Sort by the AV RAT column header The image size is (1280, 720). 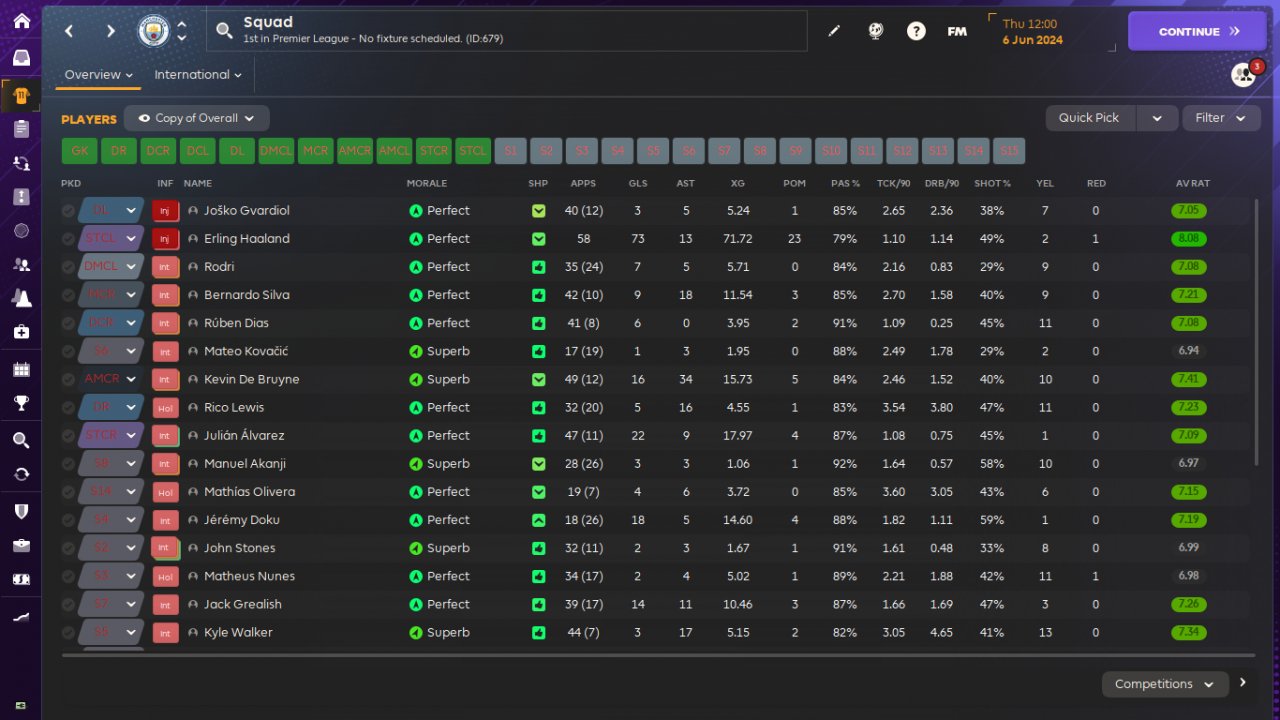tap(1193, 184)
